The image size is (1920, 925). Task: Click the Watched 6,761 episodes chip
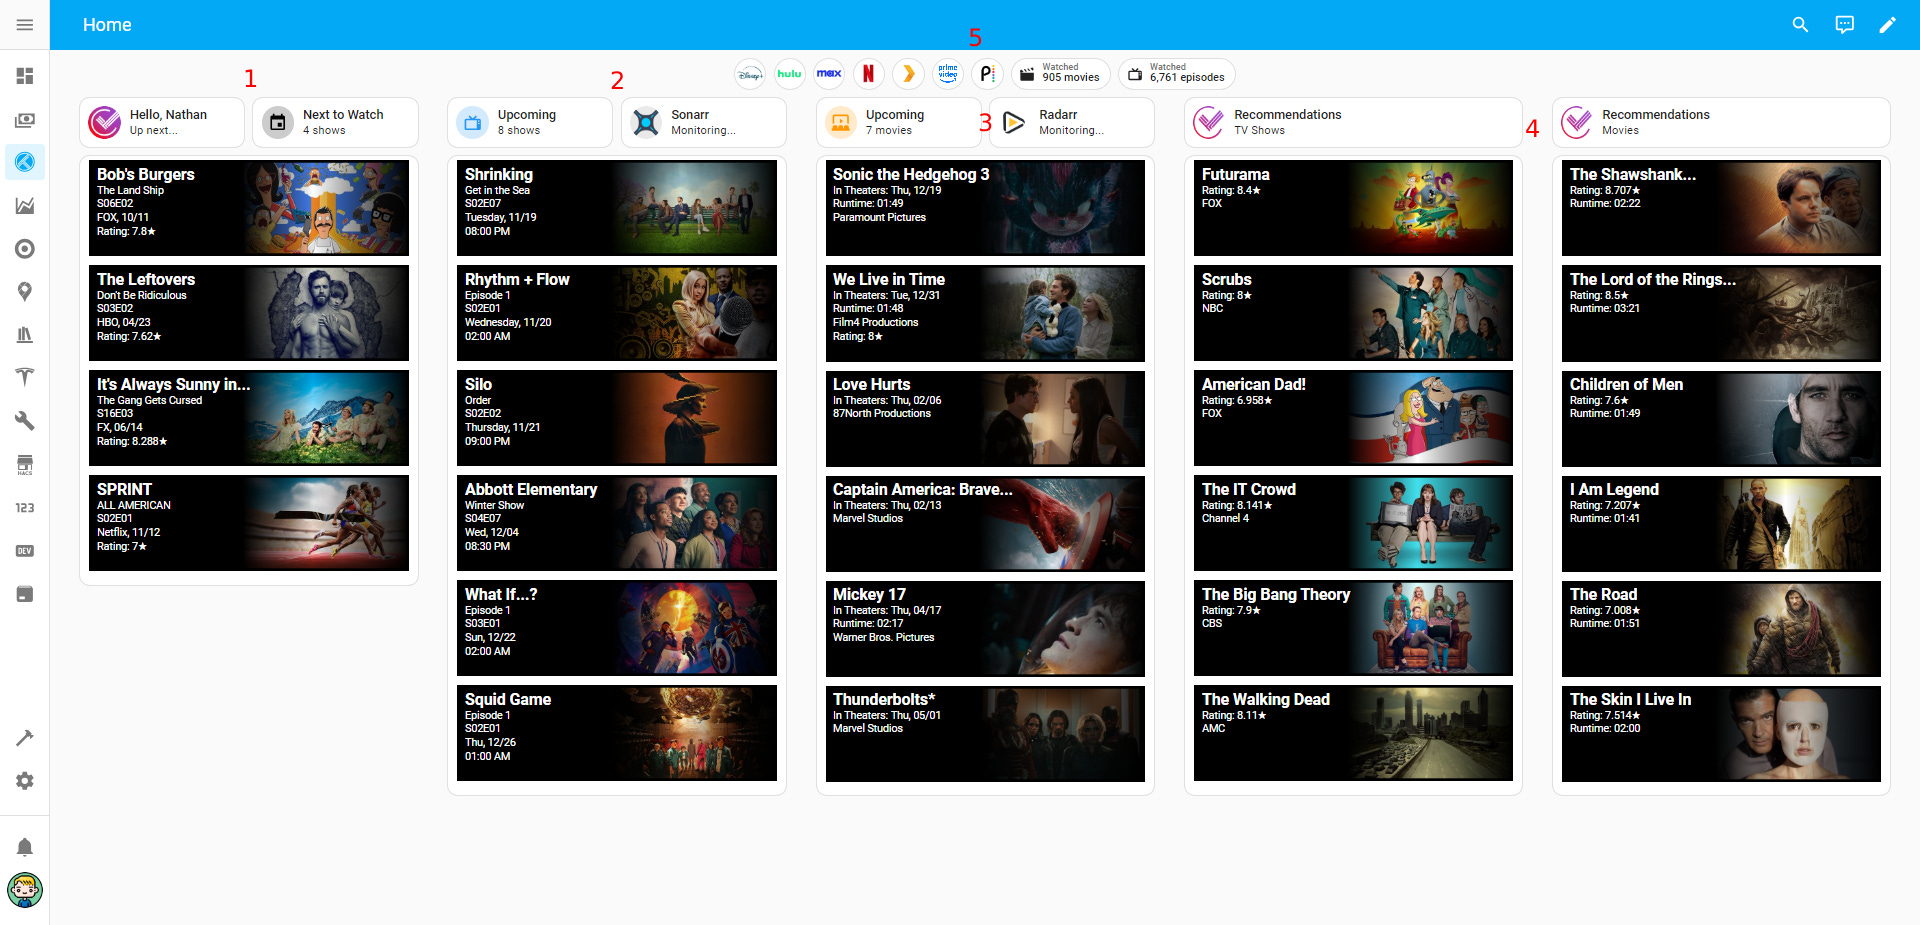(1177, 74)
